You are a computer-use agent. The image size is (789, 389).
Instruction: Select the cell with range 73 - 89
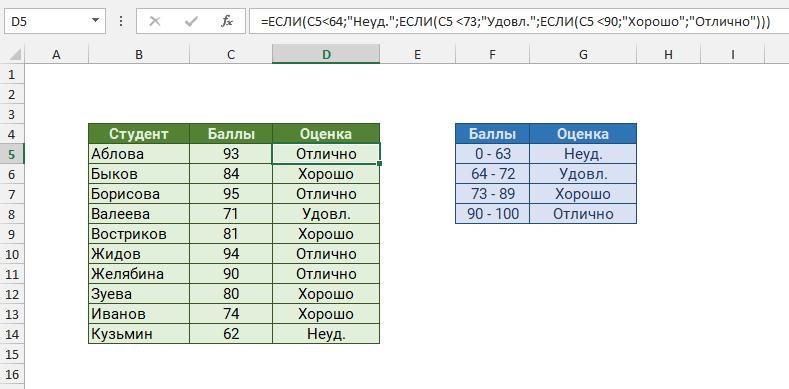(493, 194)
